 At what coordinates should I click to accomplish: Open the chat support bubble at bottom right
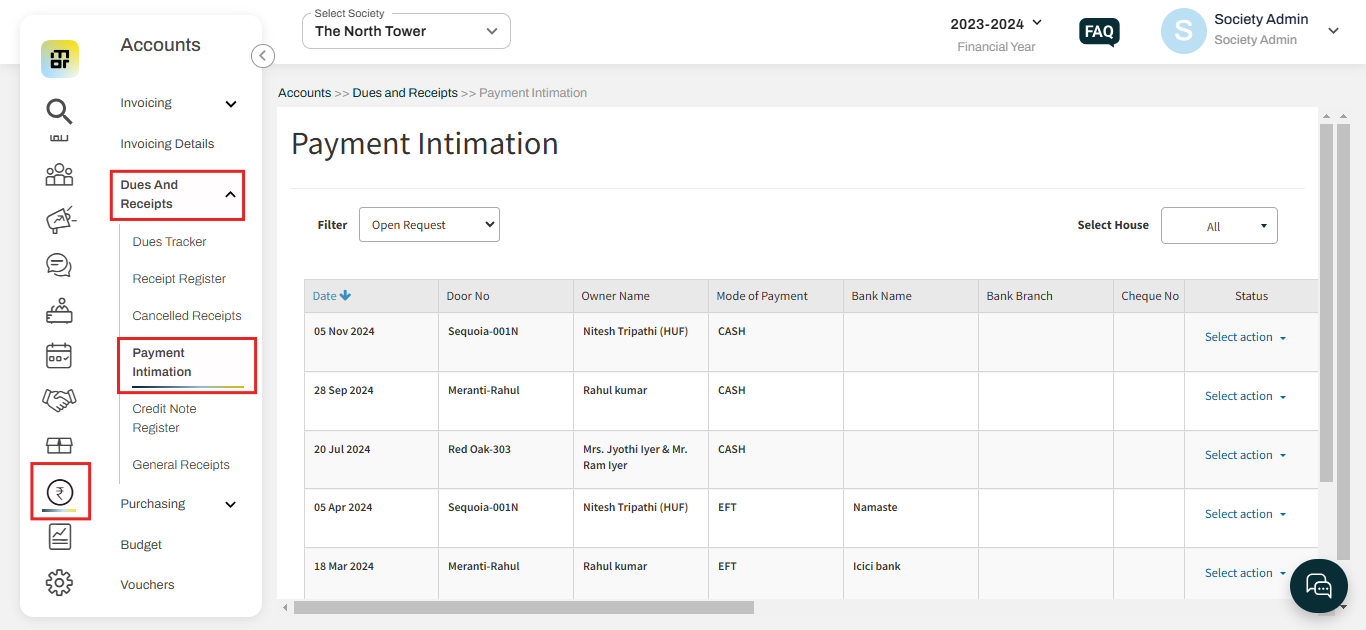[1318, 586]
